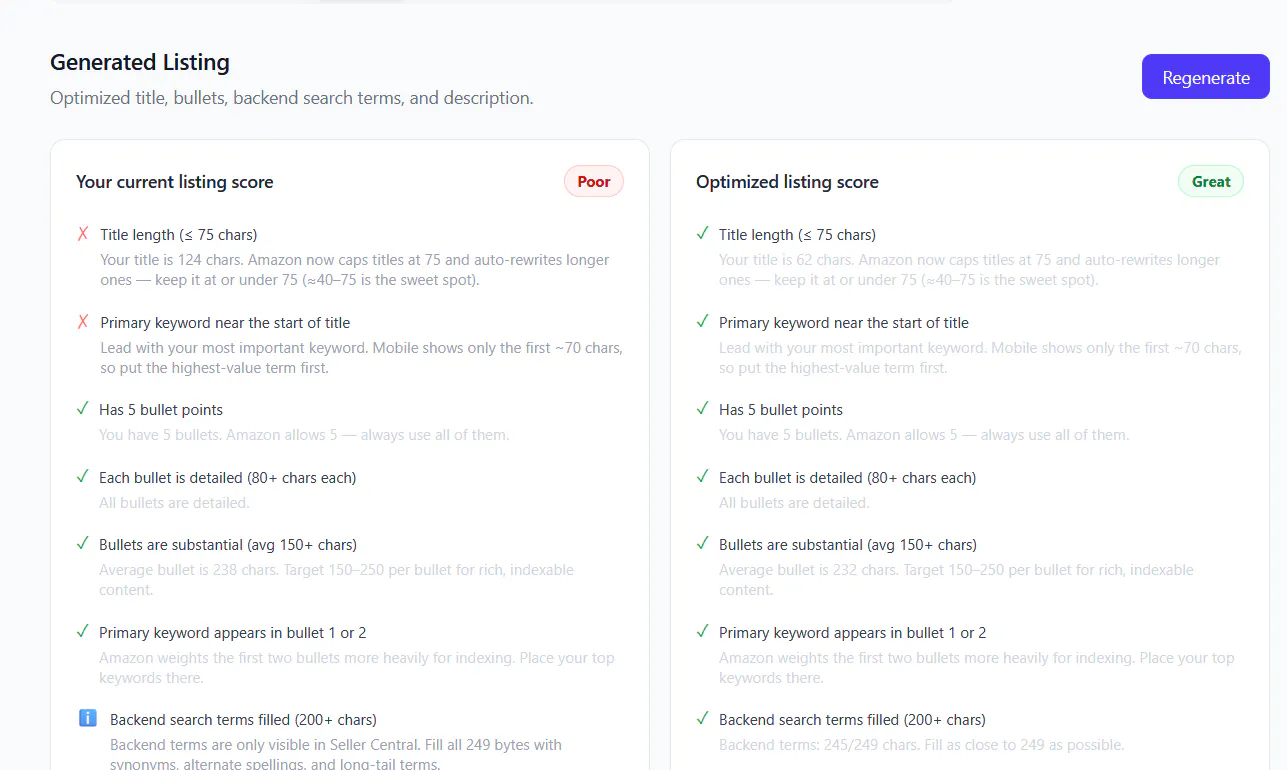This screenshot has height=770, width=1287.
Task: Click current 'Each bullet is detailed (80+ chars each)' label
Action: [x=228, y=478]
